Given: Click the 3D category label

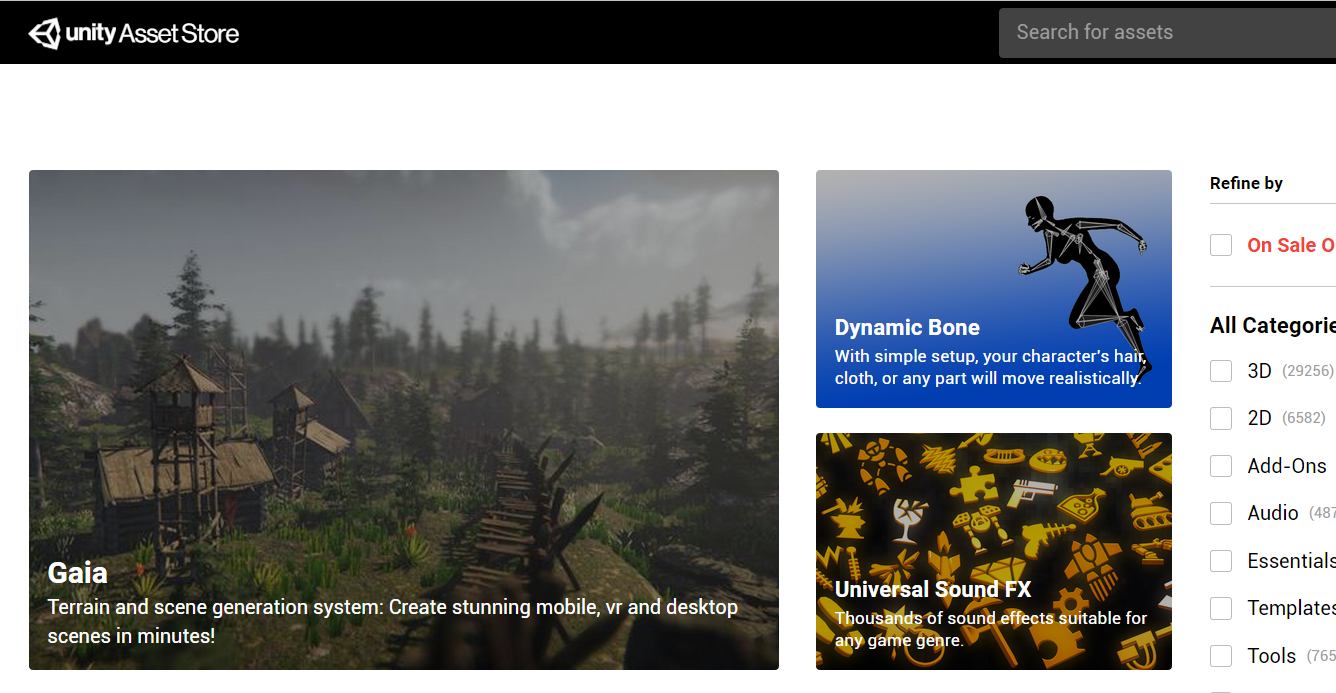Looking at the screenshot, I should pos(1259,371).
